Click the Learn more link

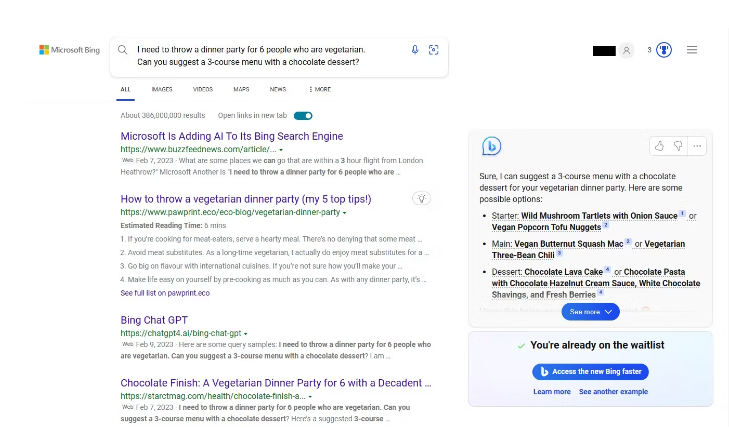click(552, 392)
